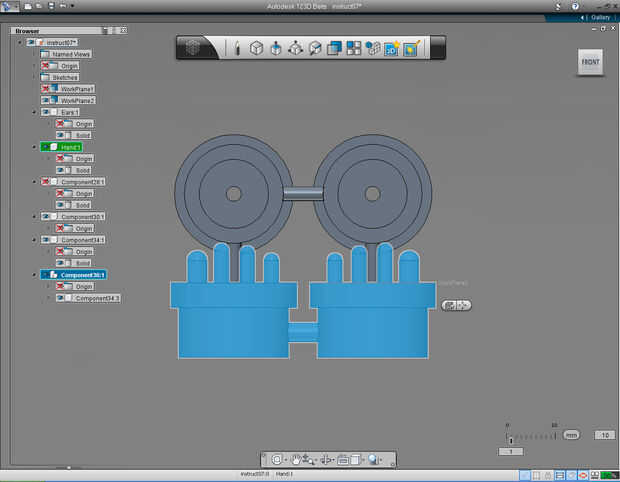Click the Pan hand tool in navigation bar

click(x=297, y=459)
